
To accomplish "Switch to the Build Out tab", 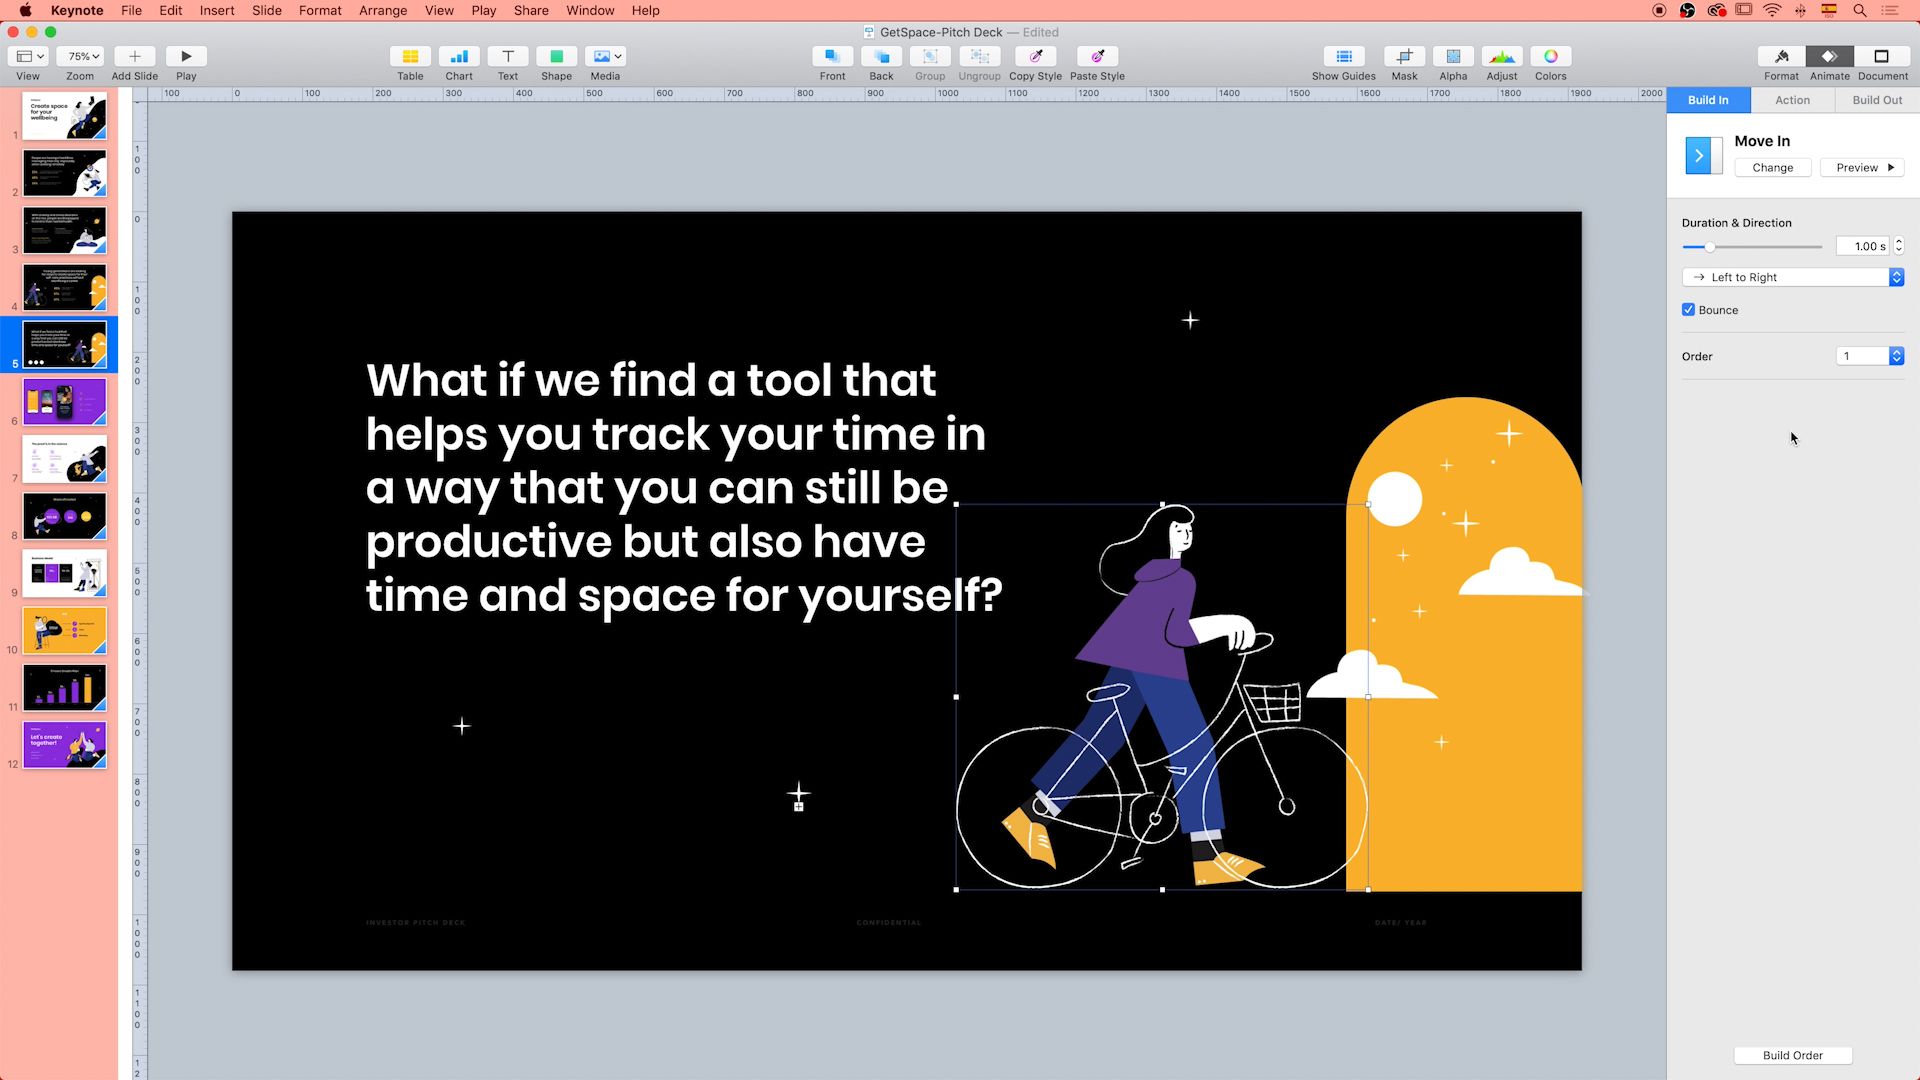I will (1877, 100).
